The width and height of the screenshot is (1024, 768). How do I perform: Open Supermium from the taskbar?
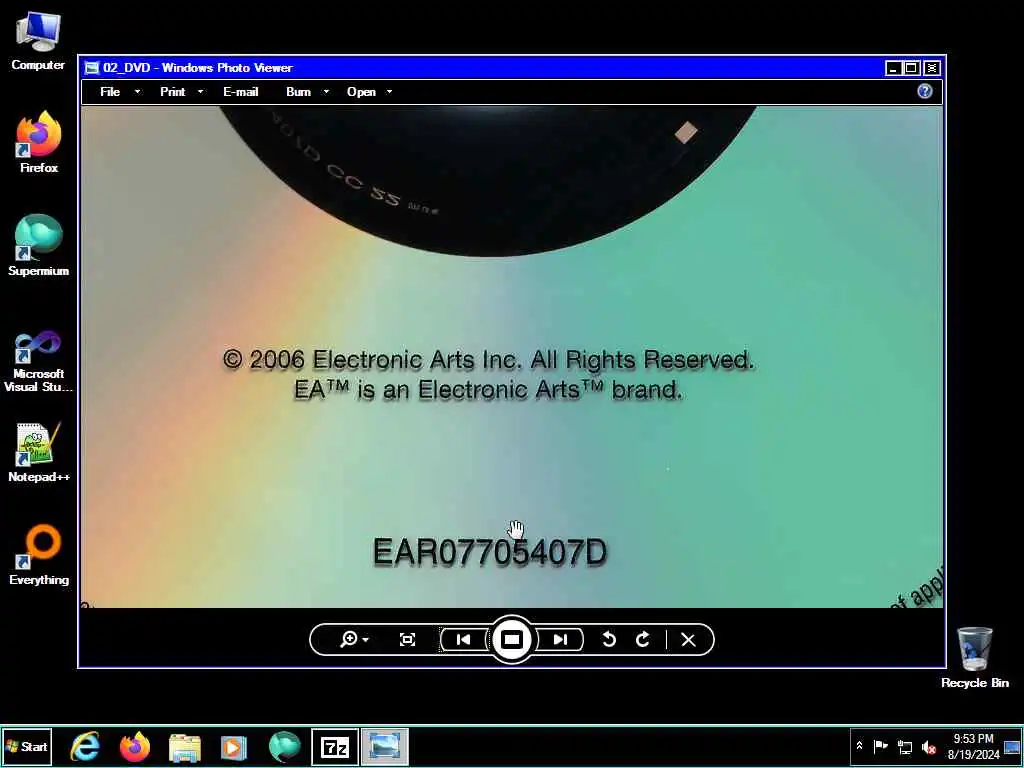point(285,747)
